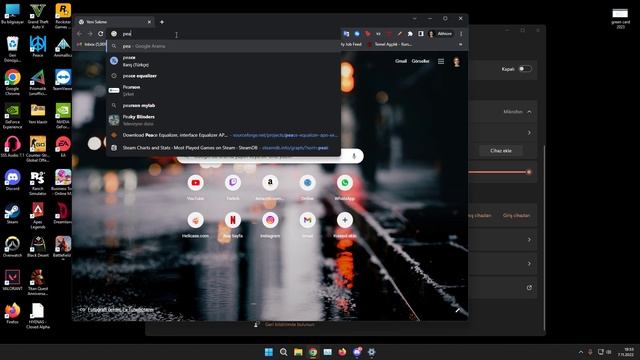Image resolution: width=640 pixels, height=360 pixels.
Task: Open the Chrome three-dot menu
Action: pos(461,34)
